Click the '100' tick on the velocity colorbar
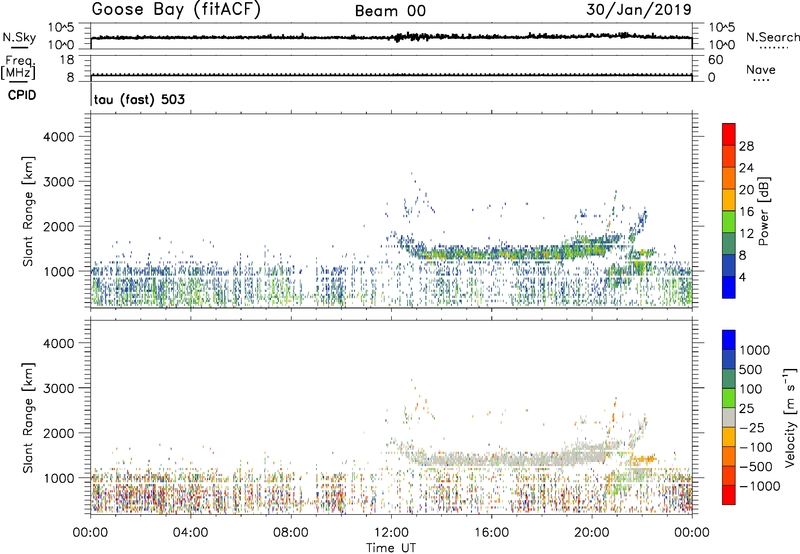Image resolution: width=800 pixels, height=554 pixels. 751,389
